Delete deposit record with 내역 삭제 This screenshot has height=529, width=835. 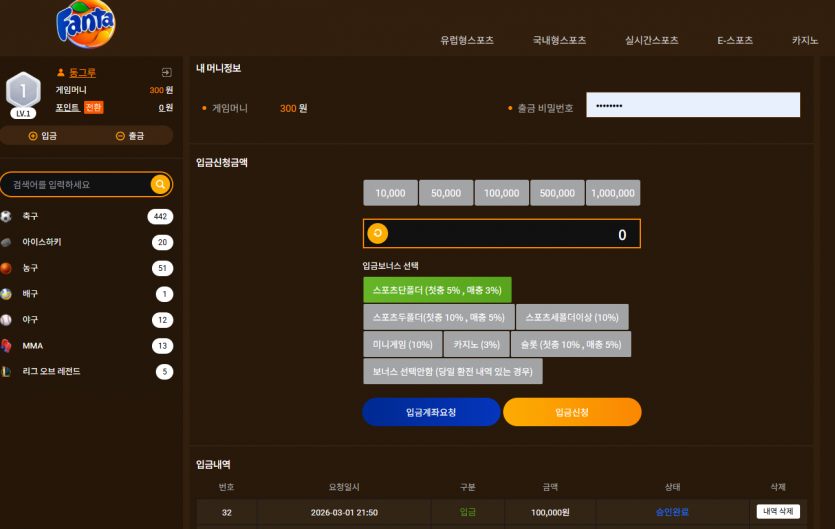[778, 511]
